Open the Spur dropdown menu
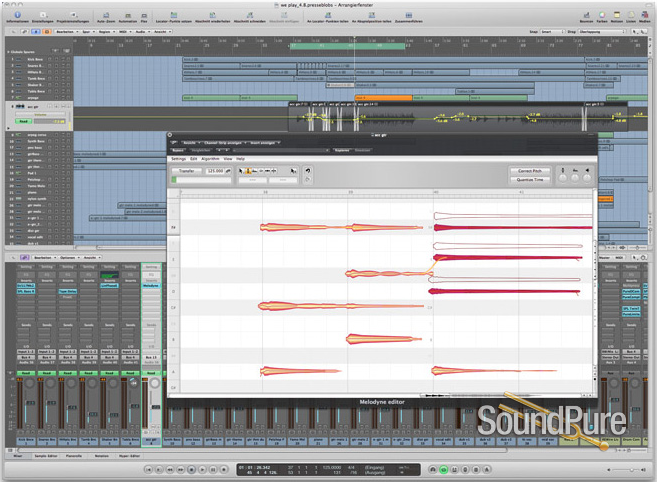This screenshot has width=657, height=482. tap(88, 31)
